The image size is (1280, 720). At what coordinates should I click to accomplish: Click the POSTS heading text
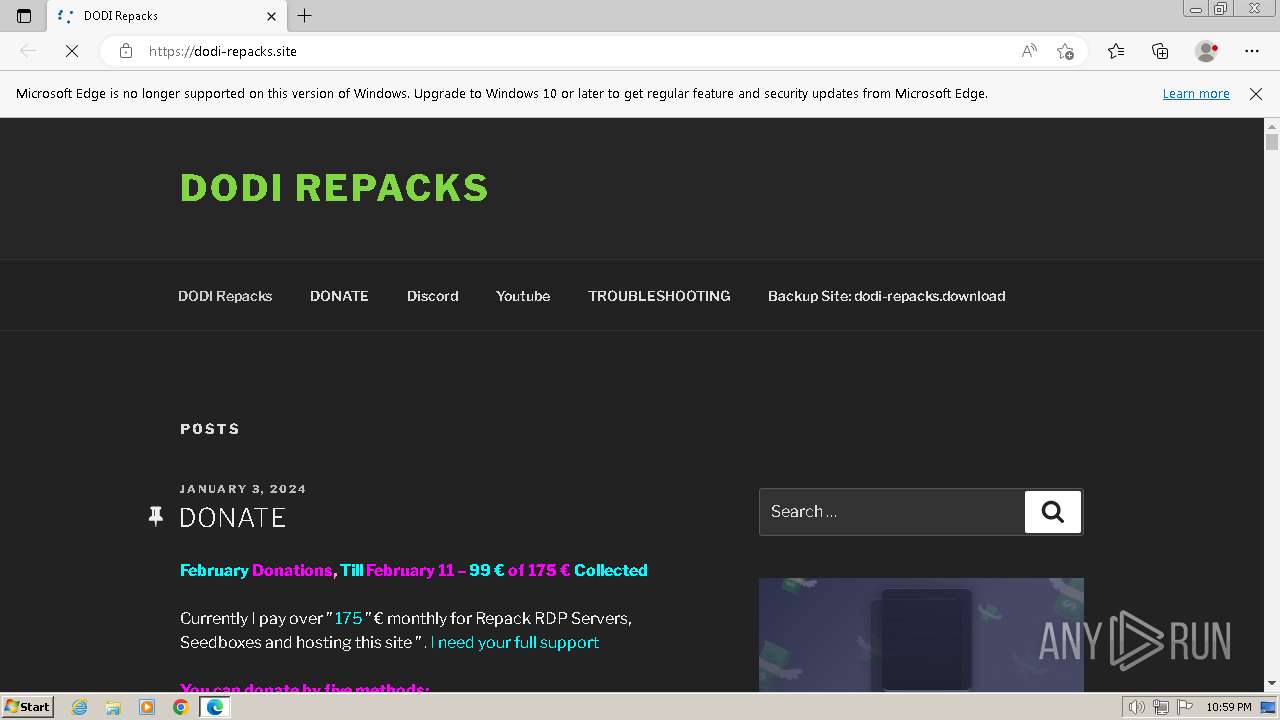point(210,429)
